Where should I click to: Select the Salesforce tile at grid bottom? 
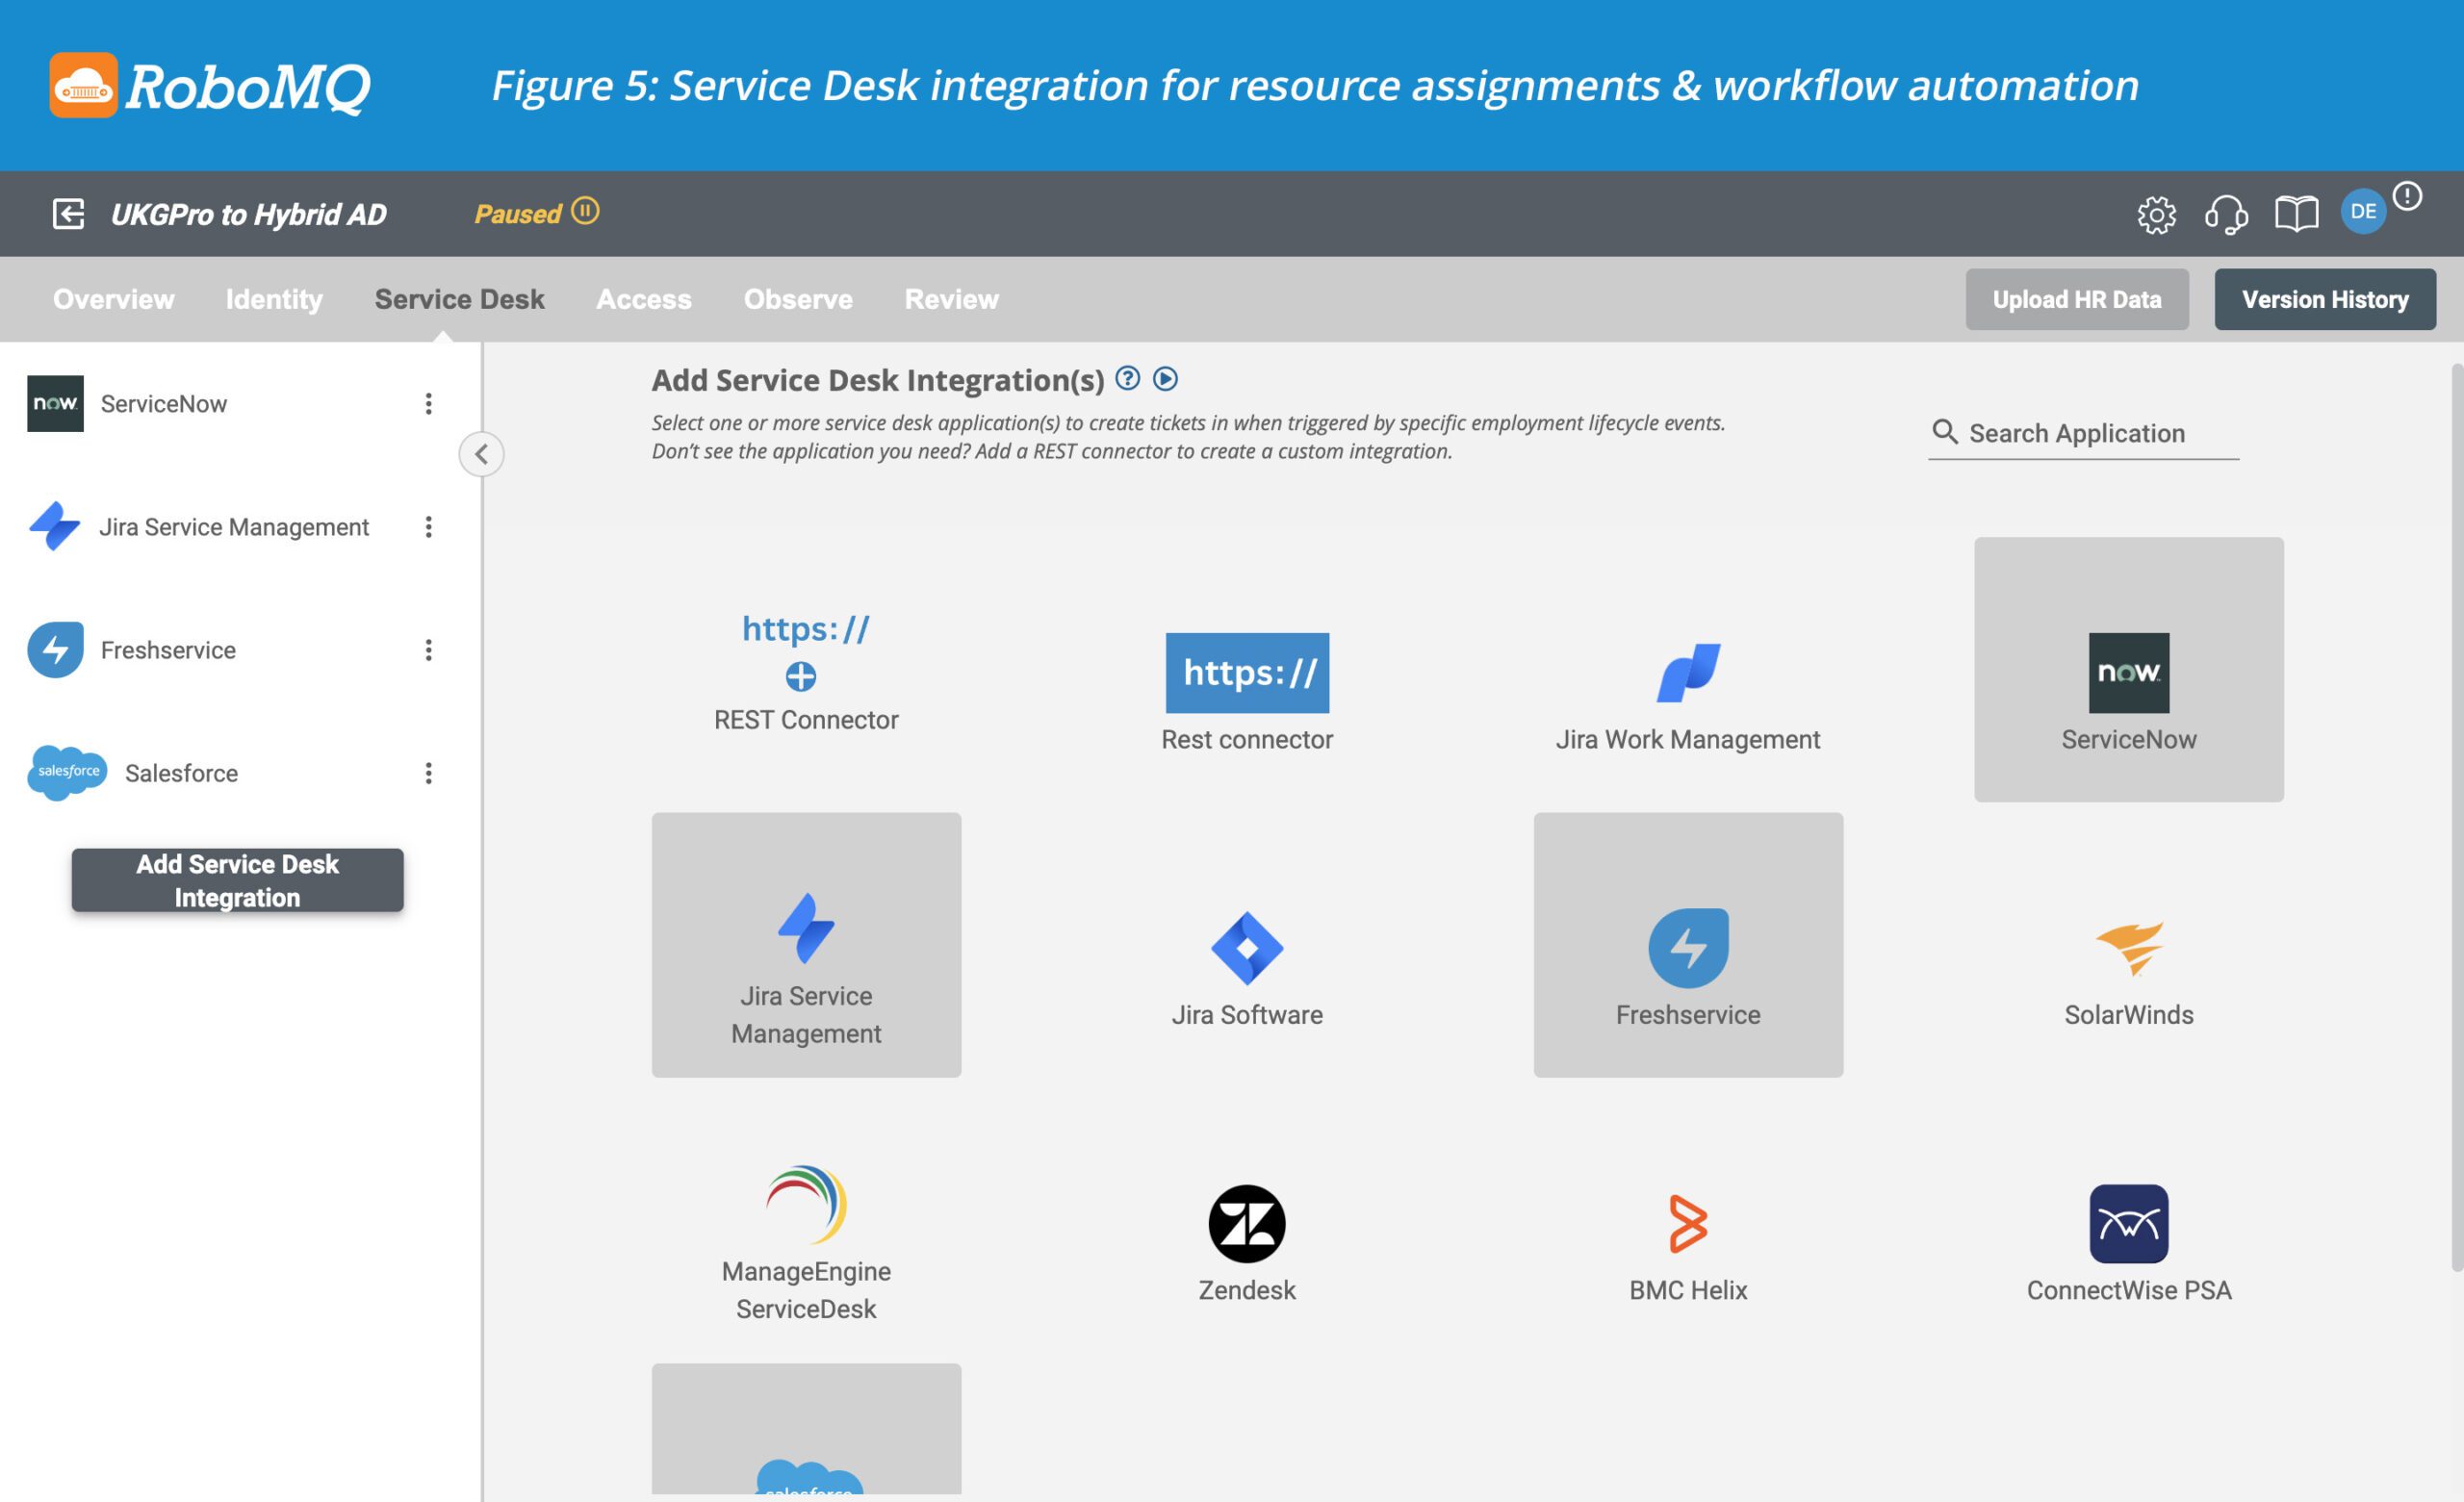806,1429
